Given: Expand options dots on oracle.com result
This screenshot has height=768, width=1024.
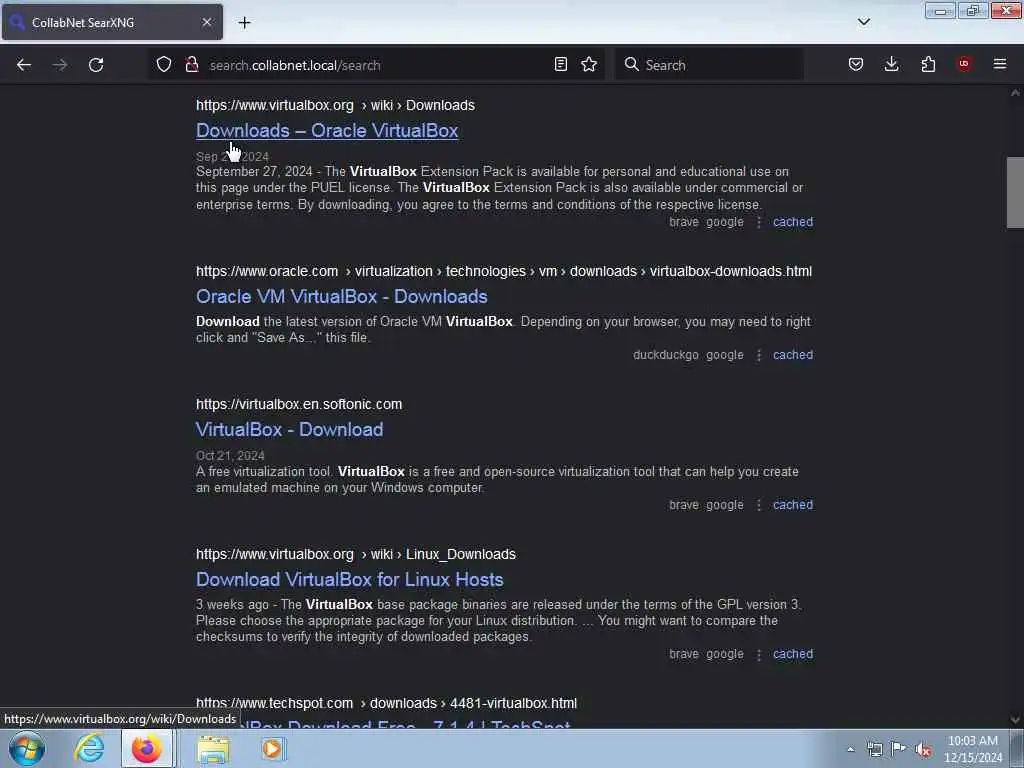Looking at the screenshot, I should pos(758,355).
